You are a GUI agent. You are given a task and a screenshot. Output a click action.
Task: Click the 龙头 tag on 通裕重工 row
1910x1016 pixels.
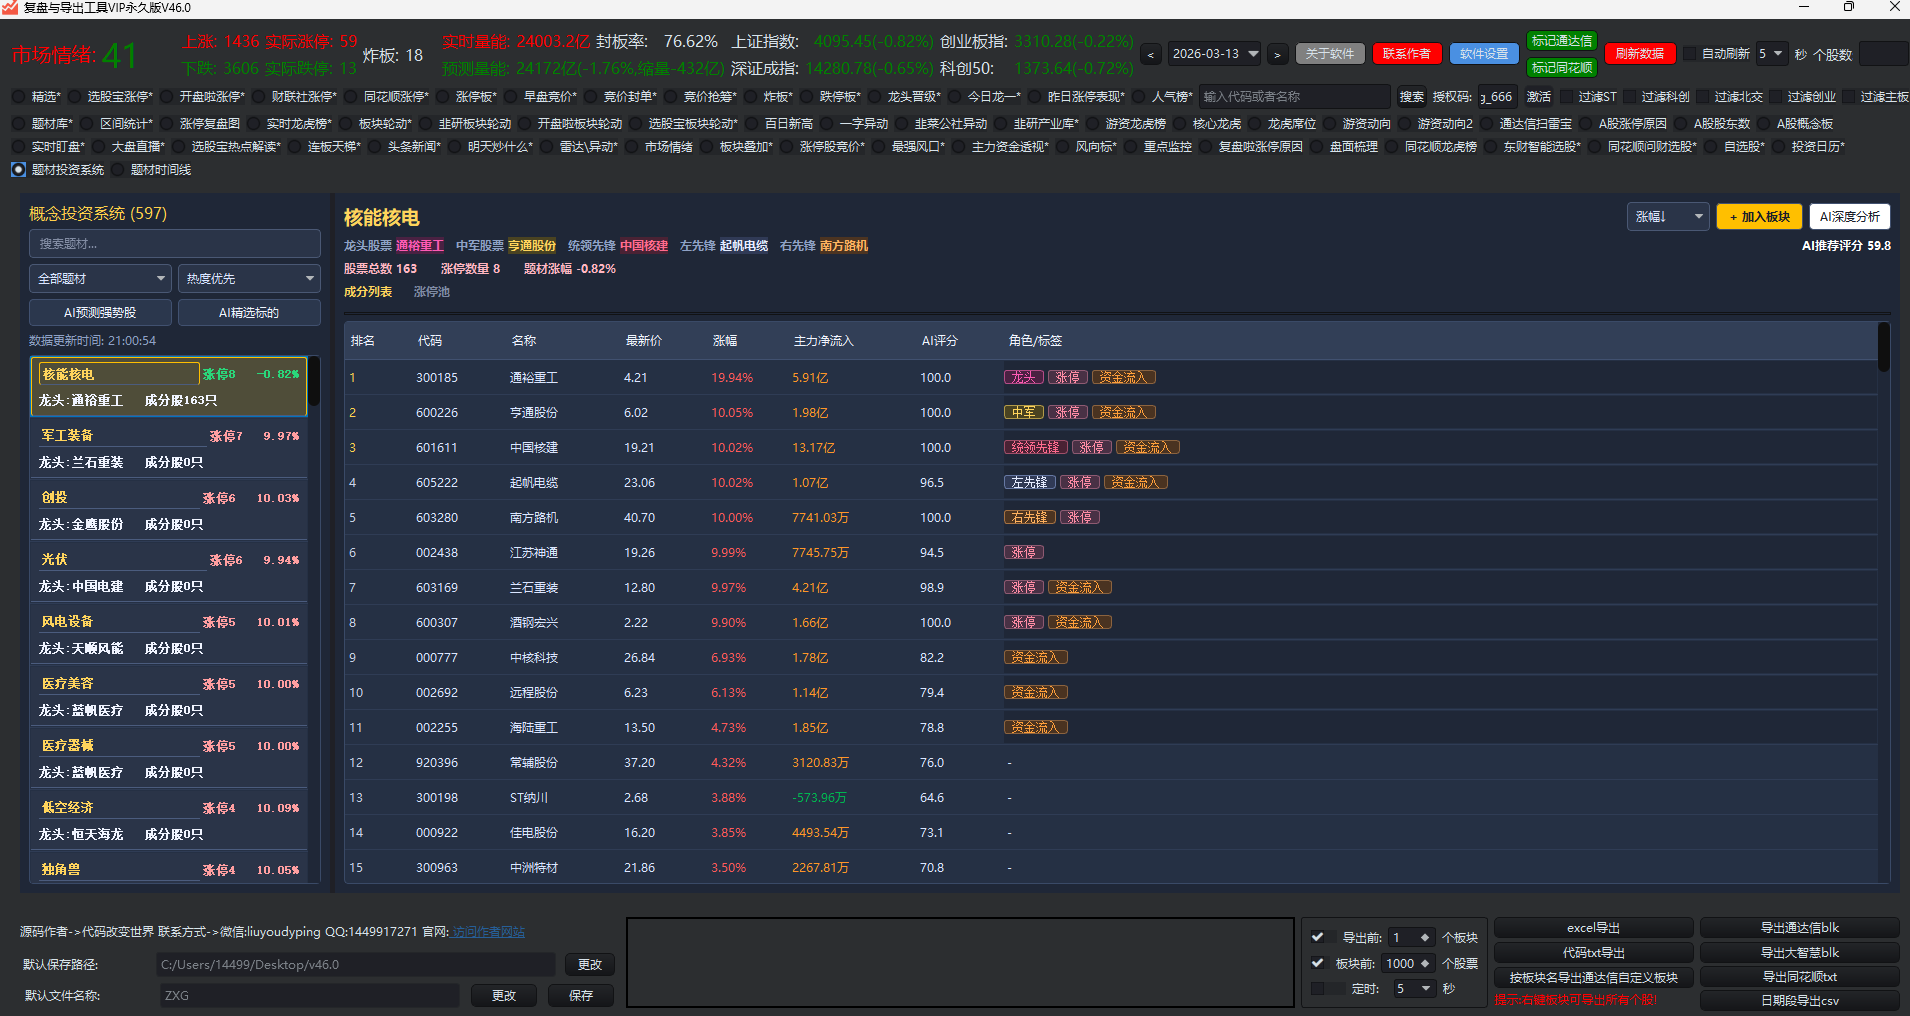[1023, 378]
